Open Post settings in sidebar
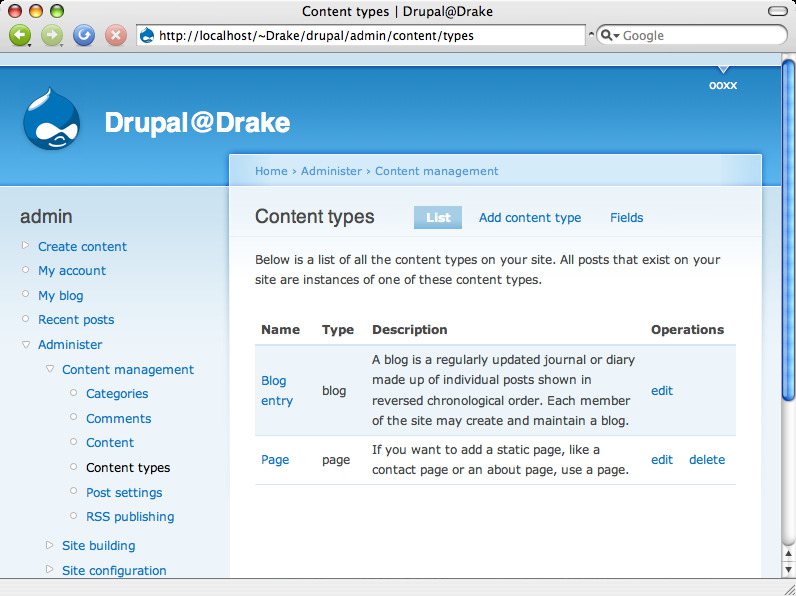The width and height of the screenshot is (796, 596). pyautogui.click(x=124, y=492)
